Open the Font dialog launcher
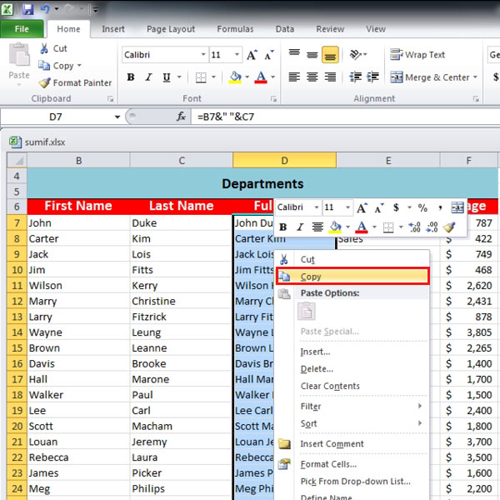500x500 pixels. pyautogui.click(x=274, y=99)
